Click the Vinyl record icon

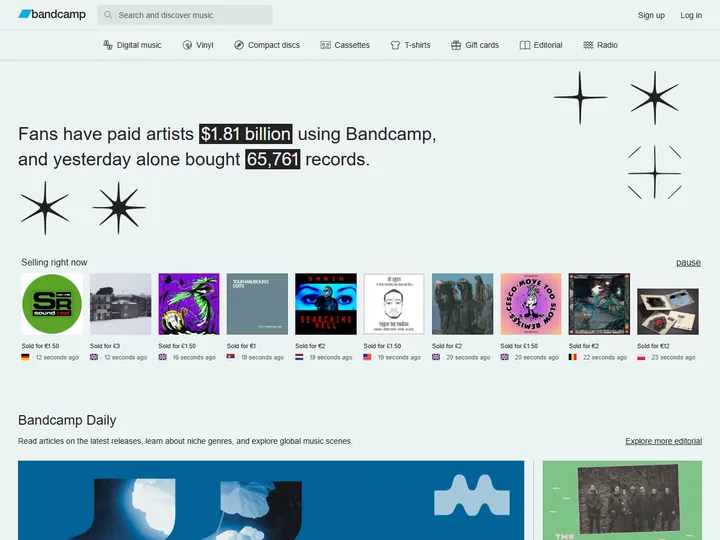pyautogui.click(x=187, y=45)
